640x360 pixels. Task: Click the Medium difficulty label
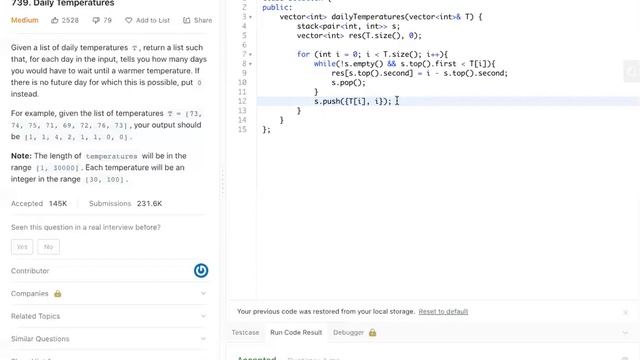click(x=24, y=20)
